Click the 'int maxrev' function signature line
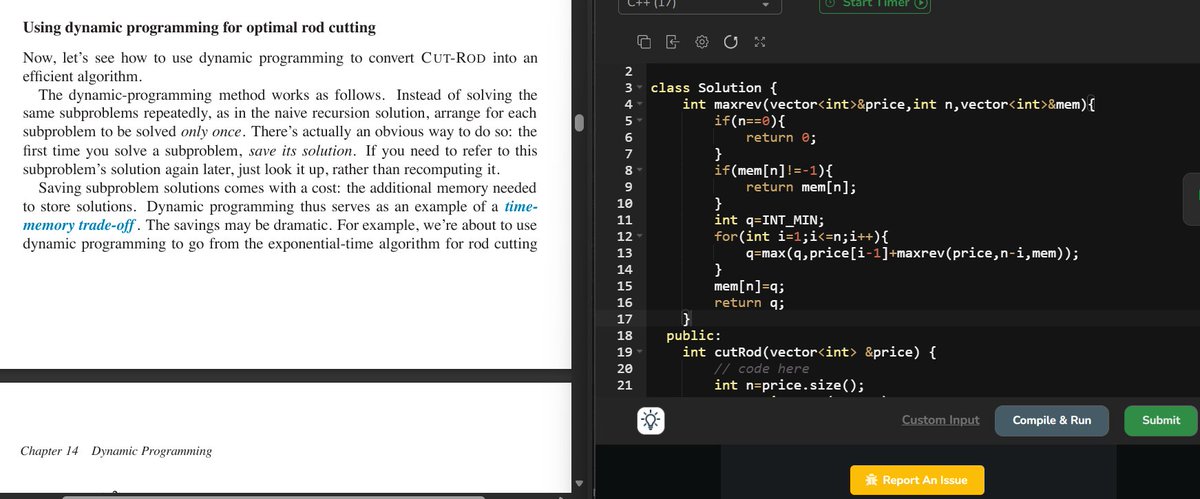Screen dimensions: 1200x499 point(889,104)
